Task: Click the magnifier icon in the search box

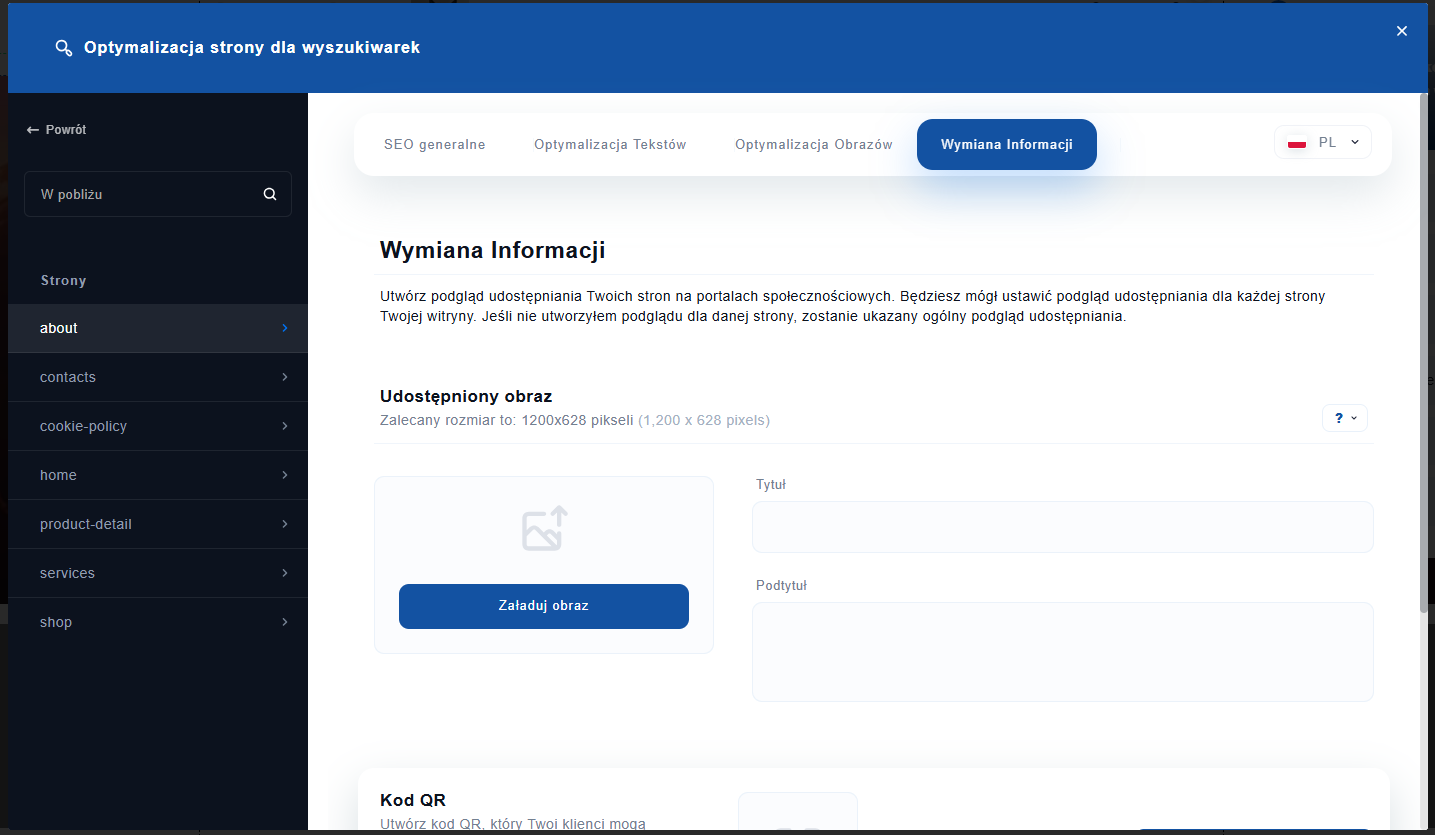Action: click(x=269, y=194)
